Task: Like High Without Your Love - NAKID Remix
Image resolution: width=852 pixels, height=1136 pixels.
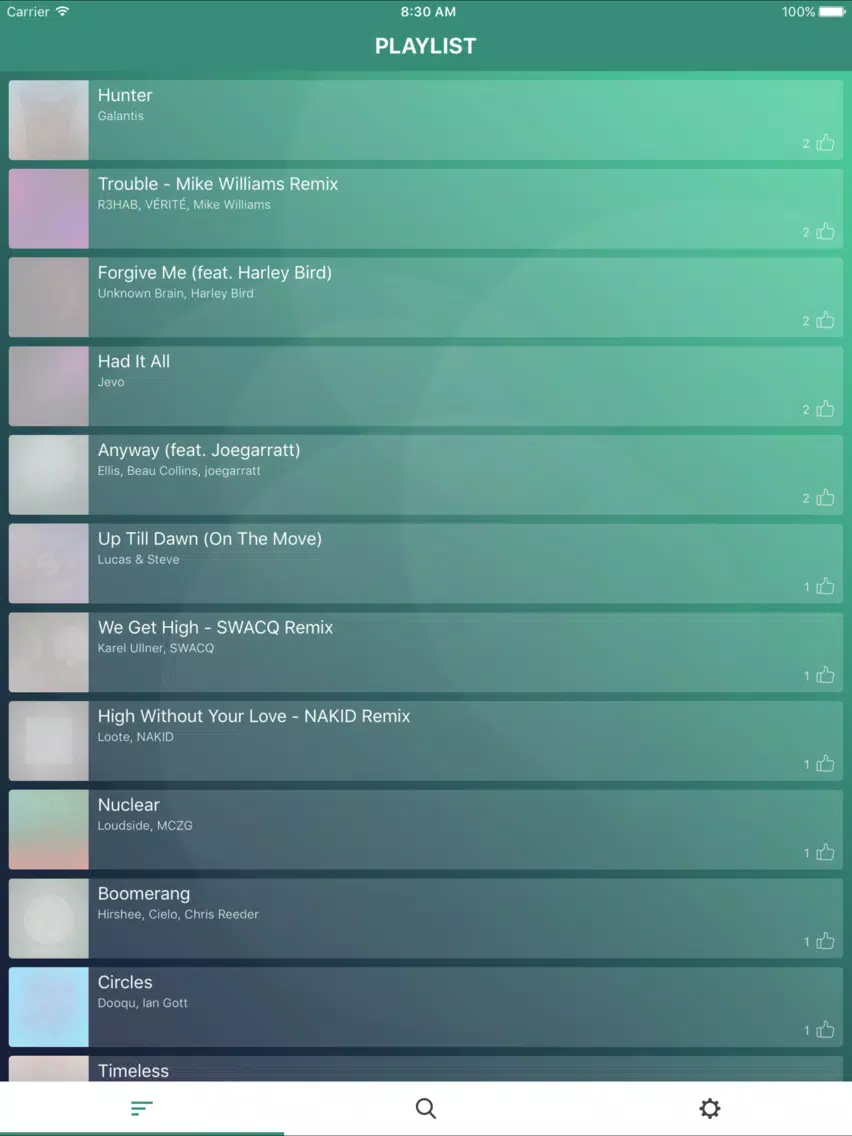Action: point(825,764)
